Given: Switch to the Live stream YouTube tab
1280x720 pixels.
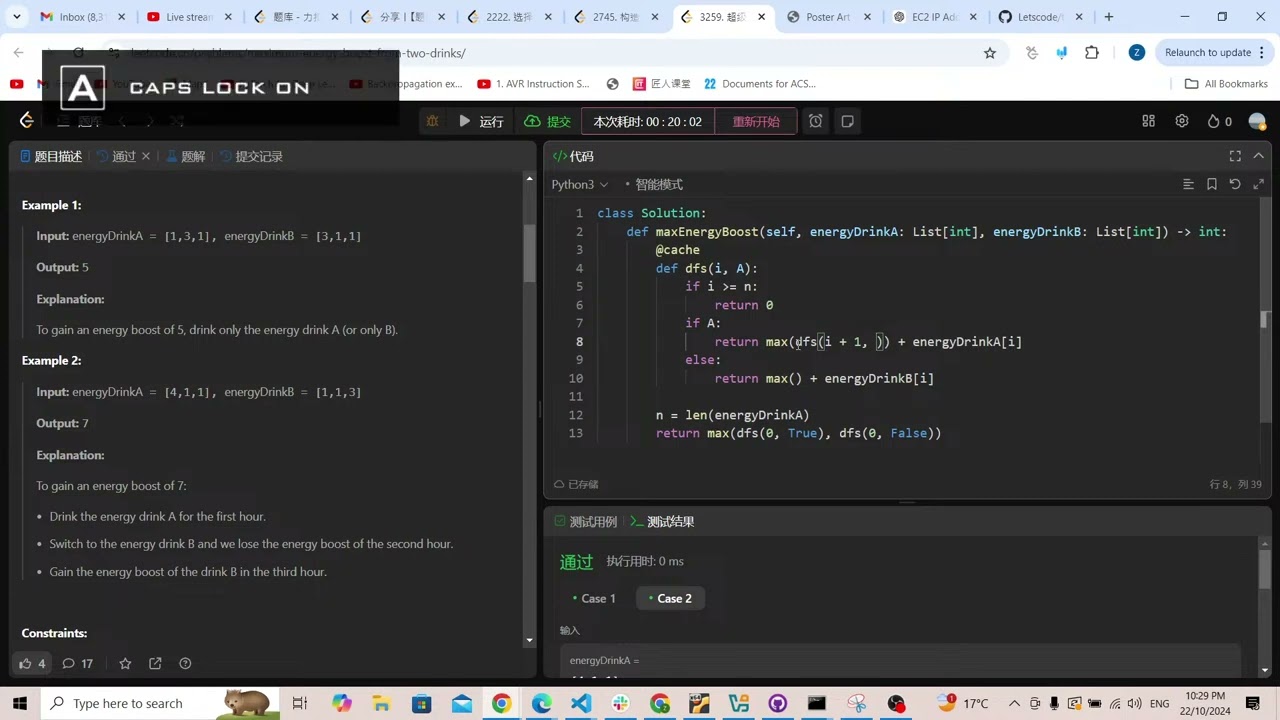Looking at the screenshot, I should click(187, 17).
